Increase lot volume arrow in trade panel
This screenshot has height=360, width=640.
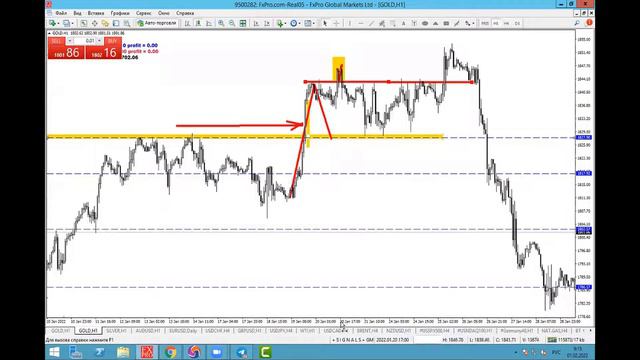tap(99, 41)
